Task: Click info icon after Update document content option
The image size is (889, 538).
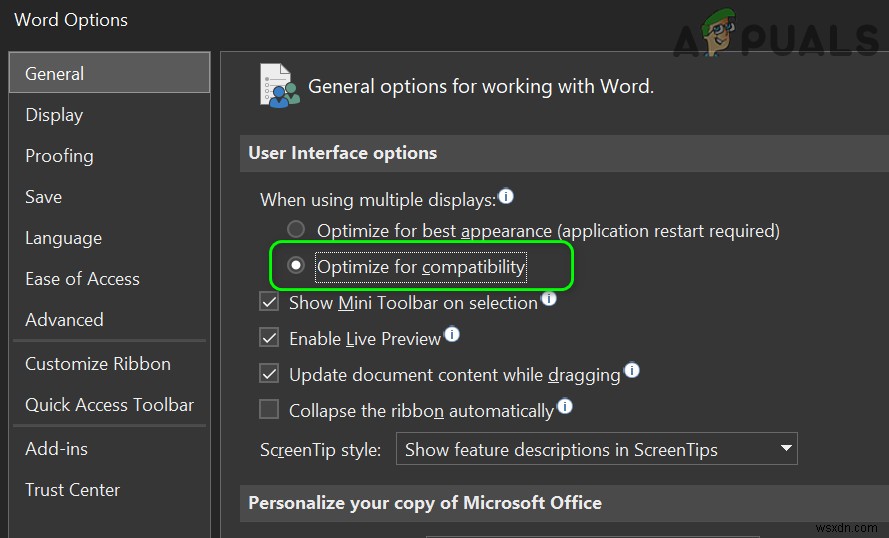Action: pyautogui.click(x=631, y=371)
